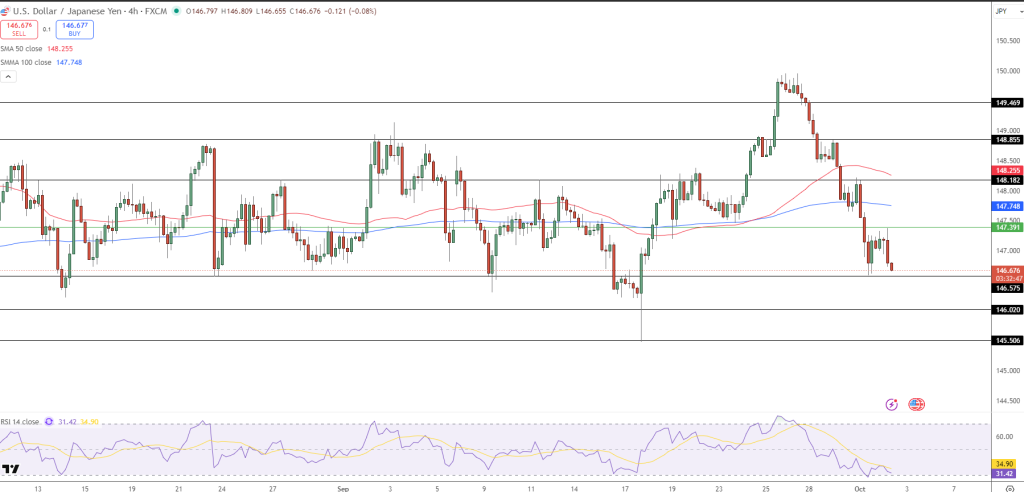Viewport: 1024px width, 492px height.
Task: Click the BUY button at 146.677
Action: click(x=75, y=30)
